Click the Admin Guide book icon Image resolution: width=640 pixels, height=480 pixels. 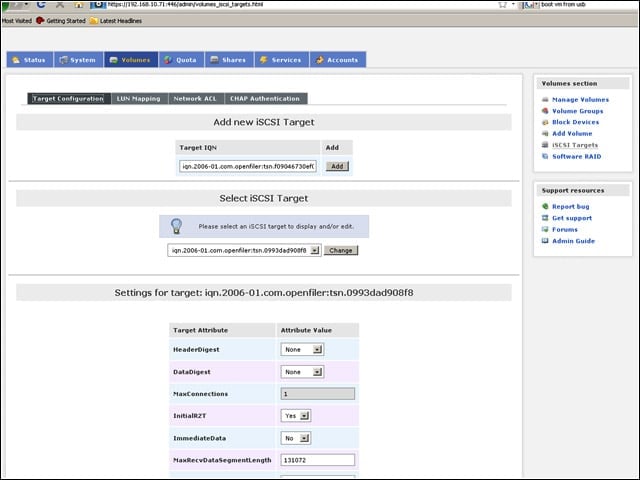pos(545,241)
